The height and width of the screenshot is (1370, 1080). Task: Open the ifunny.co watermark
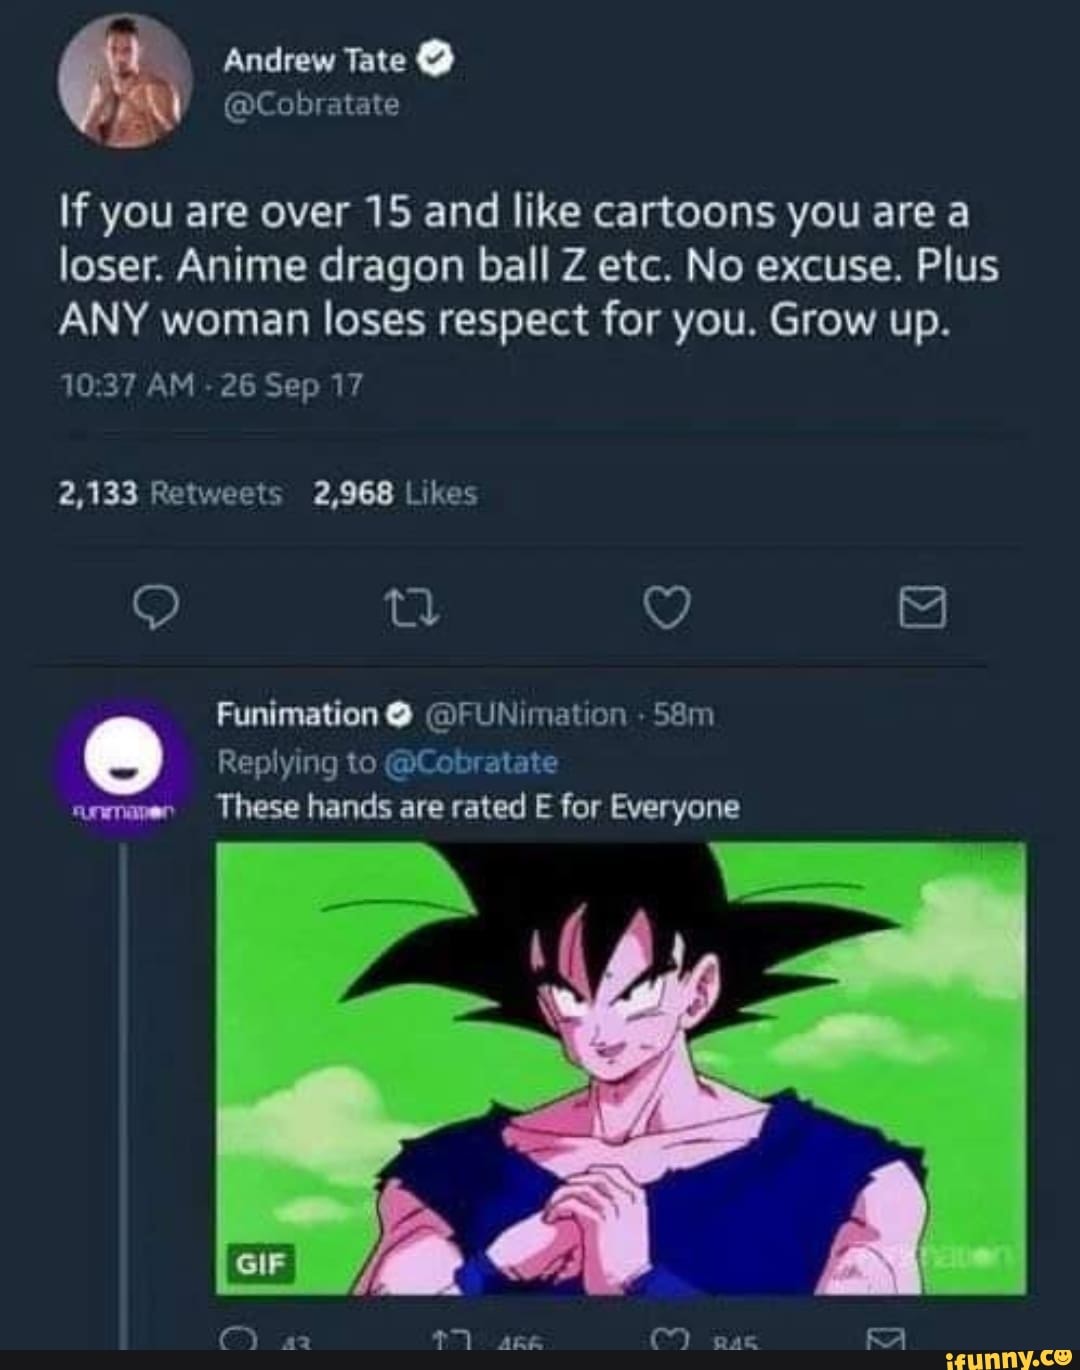click(x=1007, y=1358)
